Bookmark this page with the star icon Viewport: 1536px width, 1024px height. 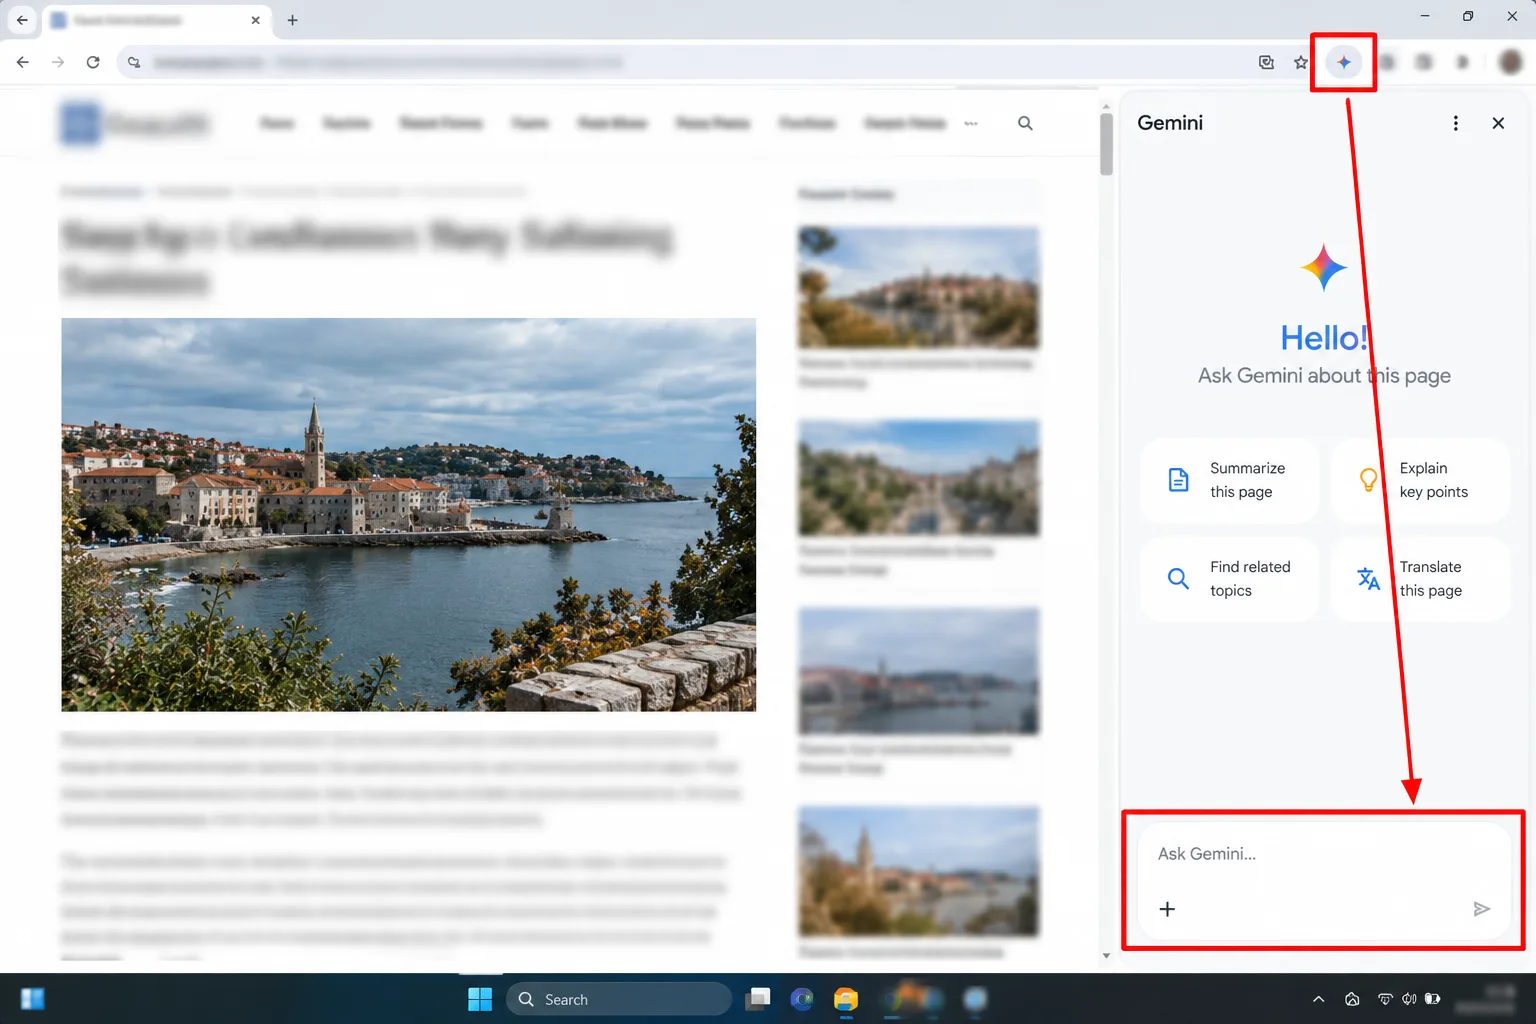(x=1300, y=62)
